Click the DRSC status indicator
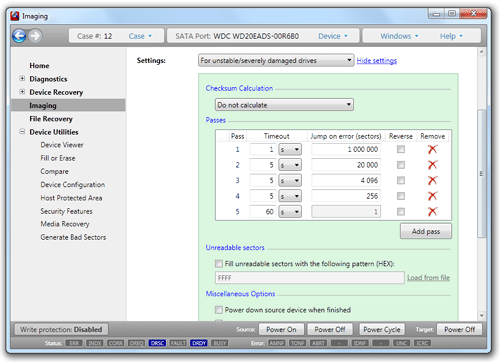 pyautogui.click(x=157, y=343)
